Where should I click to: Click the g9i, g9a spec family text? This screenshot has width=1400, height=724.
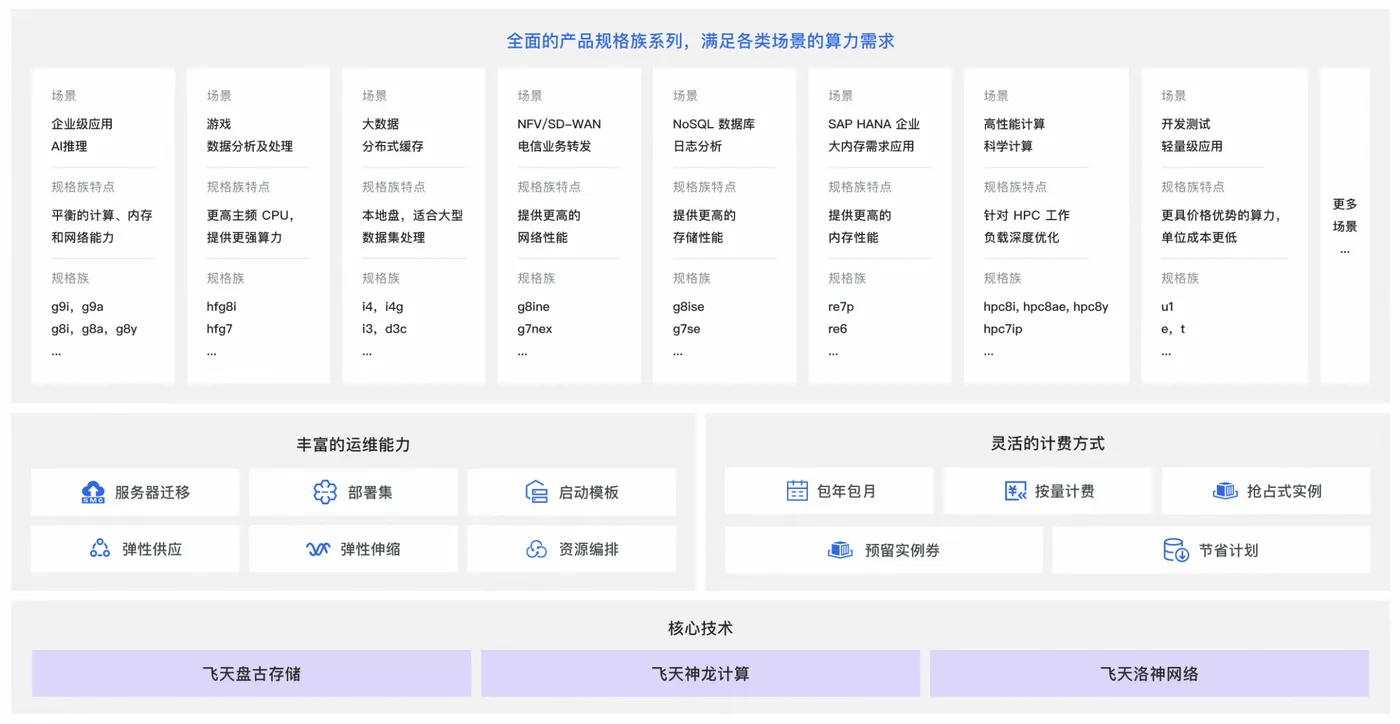point(78,307)
